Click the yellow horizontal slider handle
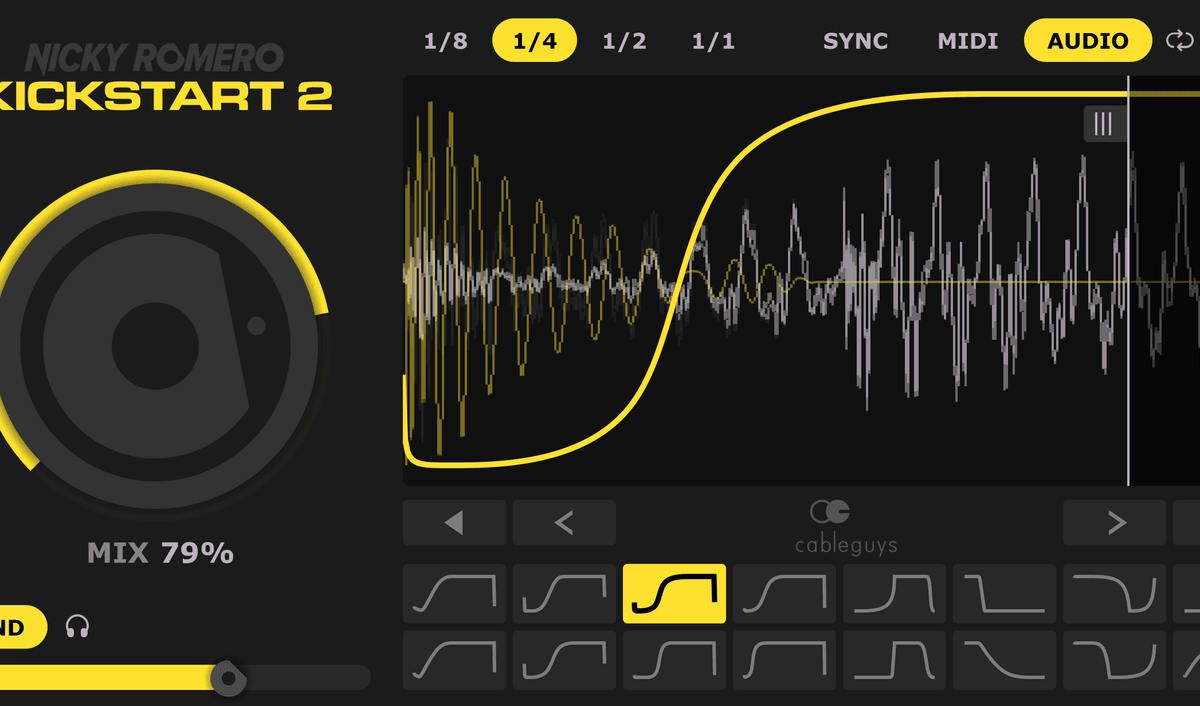1200x706 pixels. (x=229, y=678)
